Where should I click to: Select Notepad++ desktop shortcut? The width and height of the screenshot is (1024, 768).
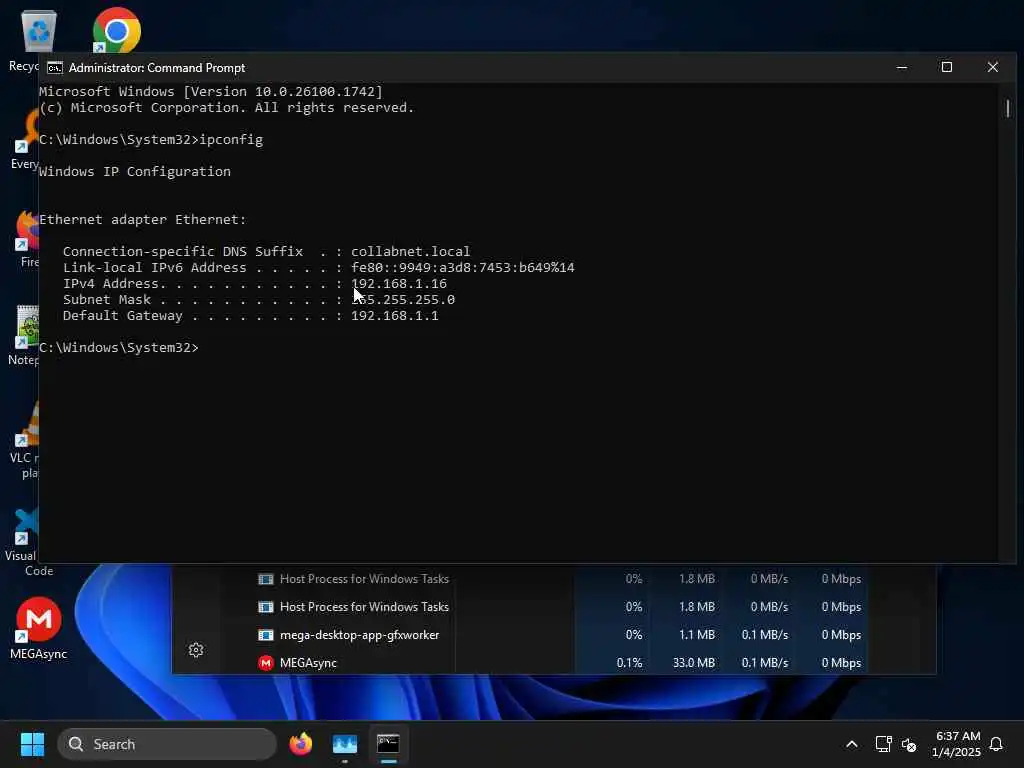coord(25,334)
